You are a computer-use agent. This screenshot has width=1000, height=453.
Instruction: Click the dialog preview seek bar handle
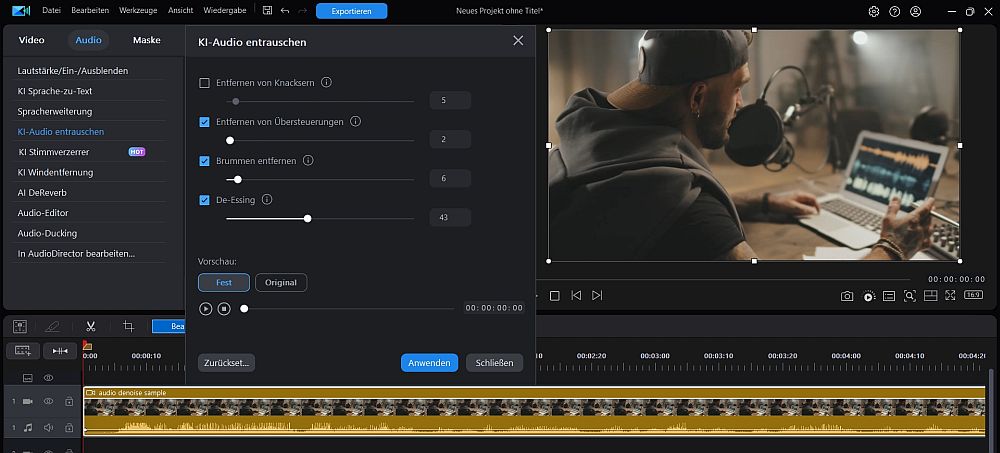(x=244, y=309)
